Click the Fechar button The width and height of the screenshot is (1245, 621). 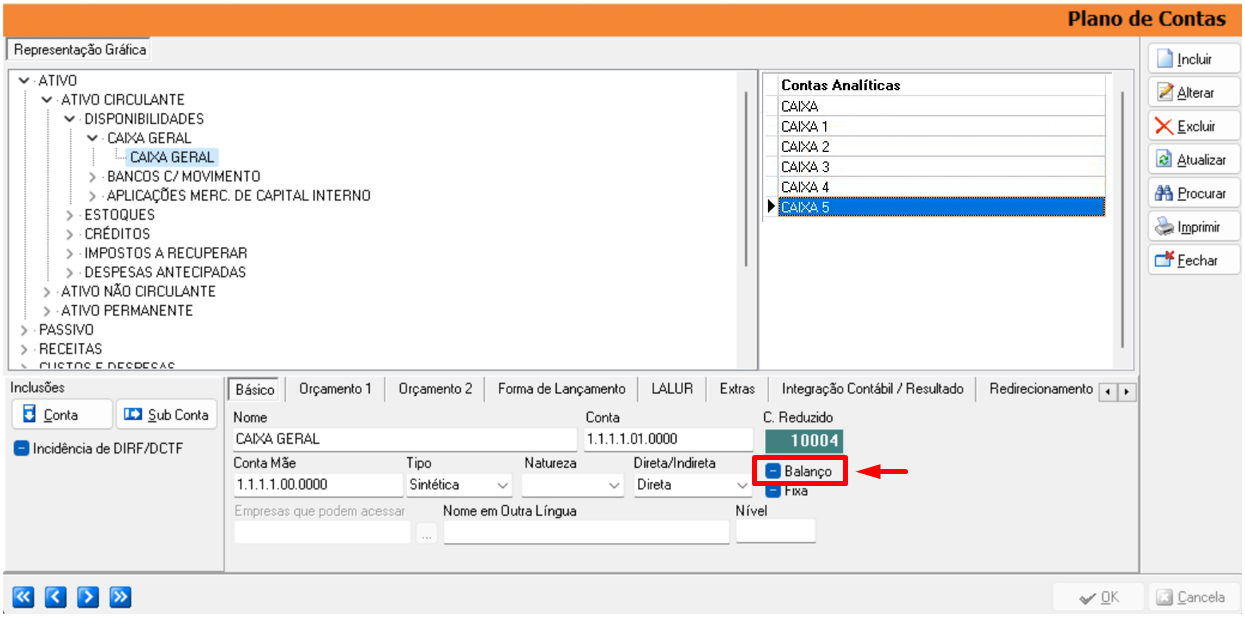point(1186,260)
